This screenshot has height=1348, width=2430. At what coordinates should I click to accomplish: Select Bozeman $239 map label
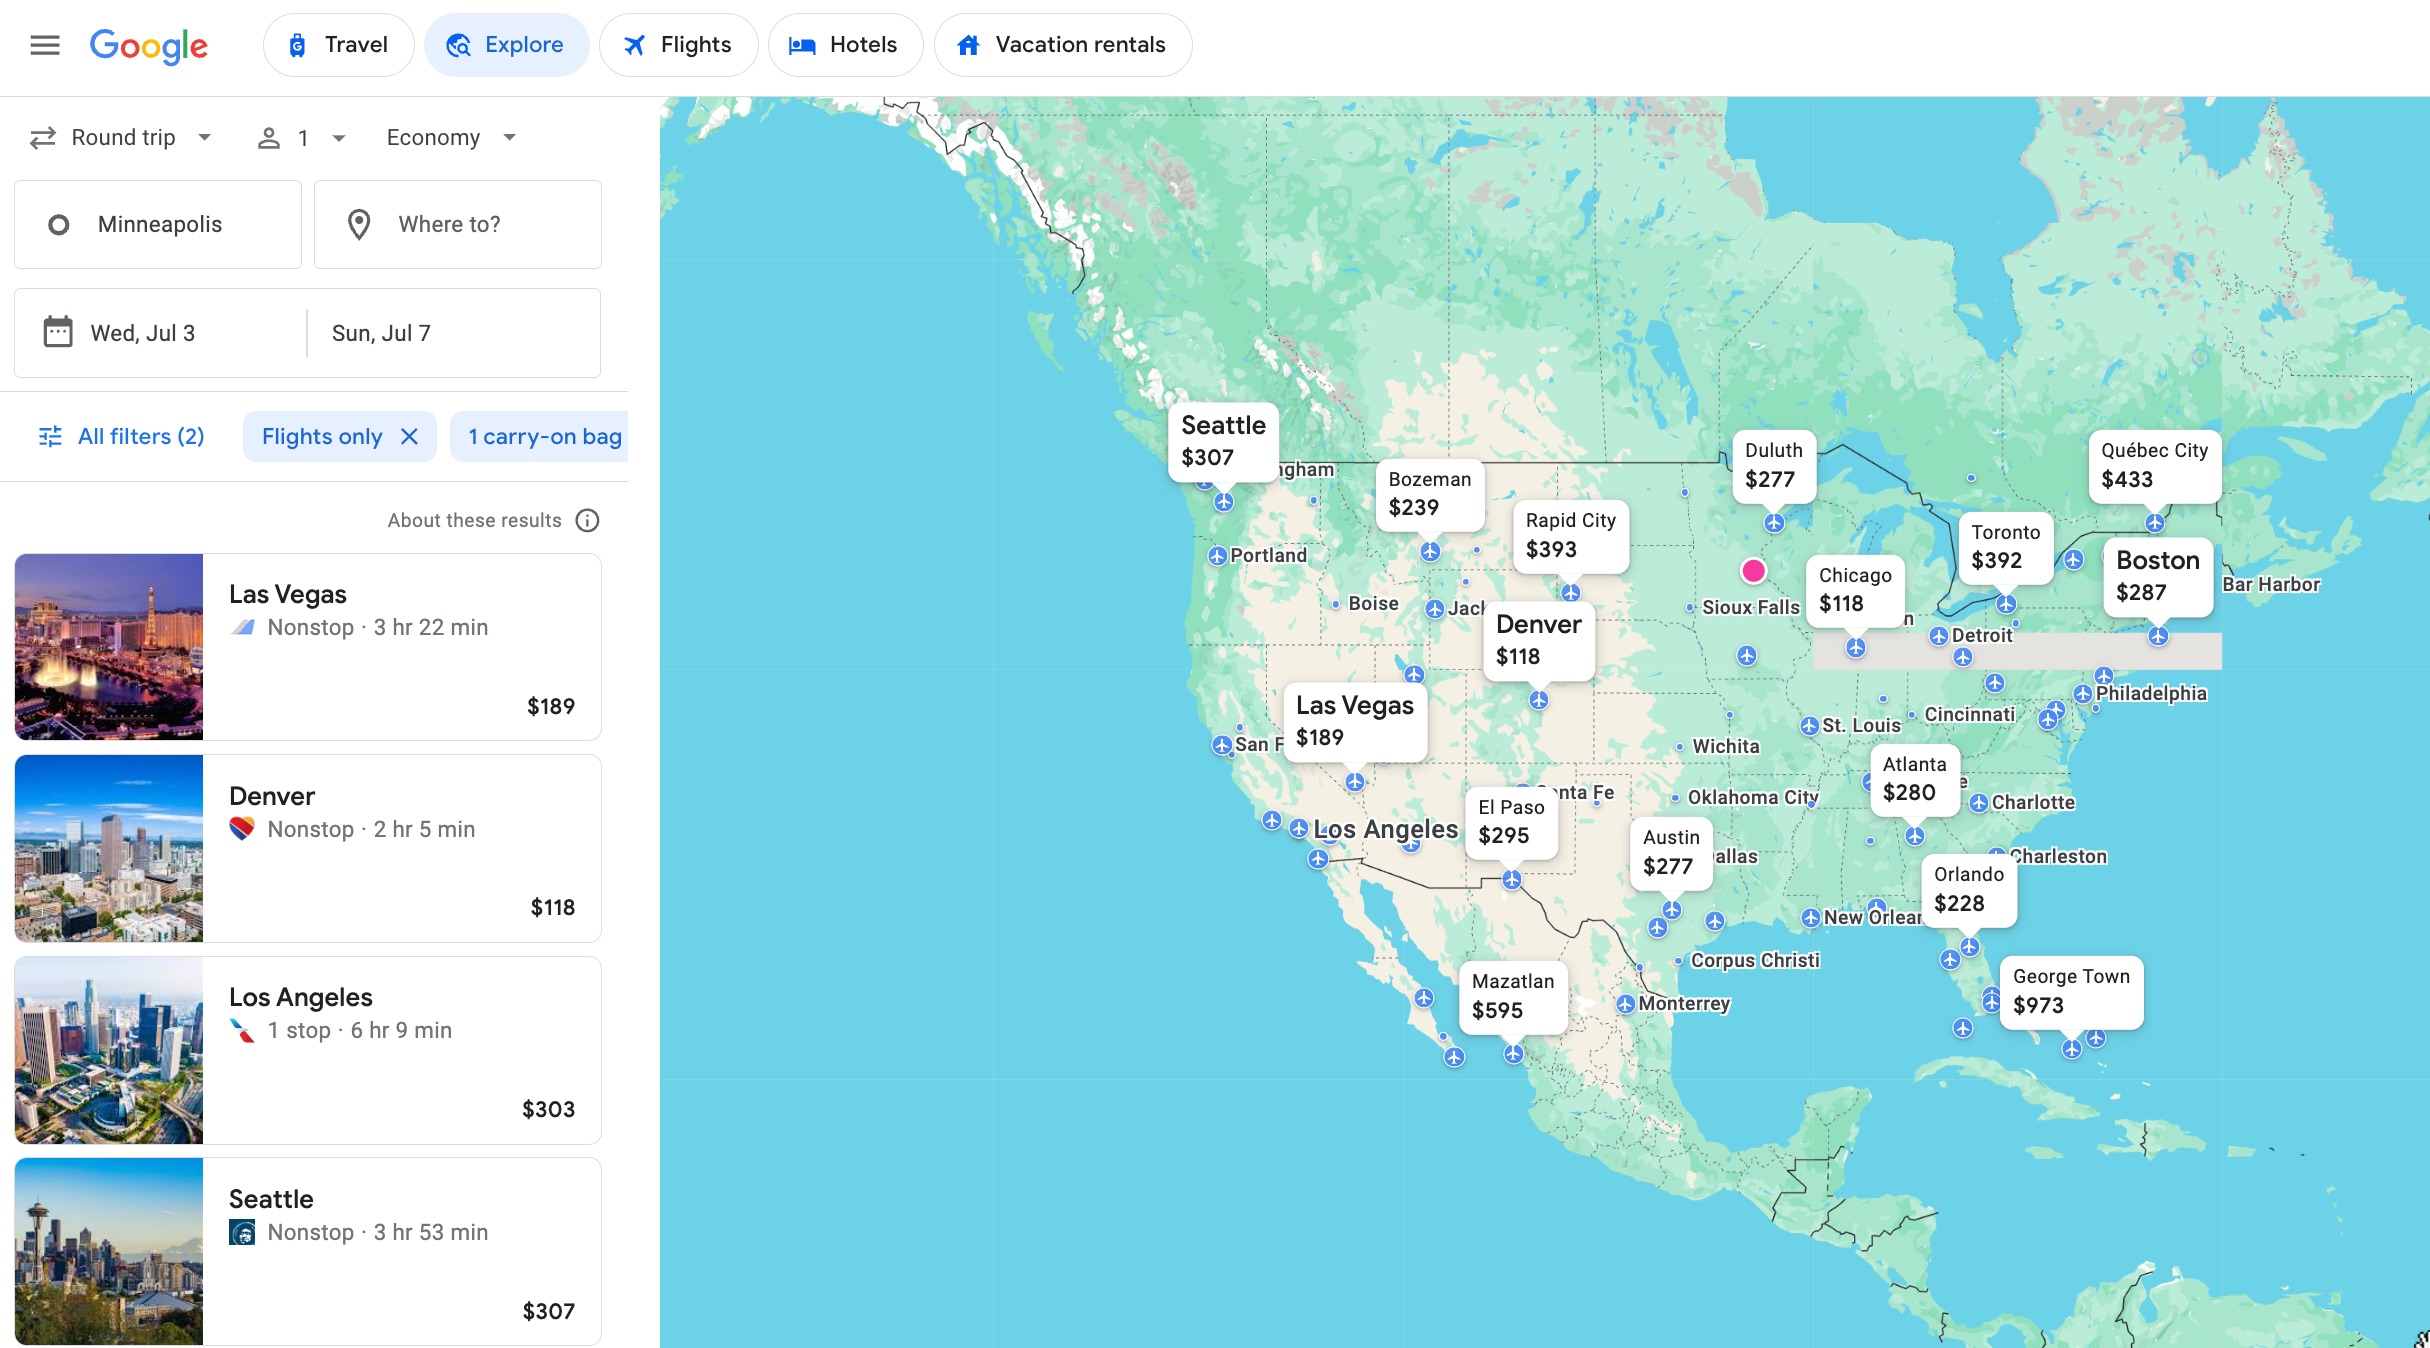click(1430, 493)
